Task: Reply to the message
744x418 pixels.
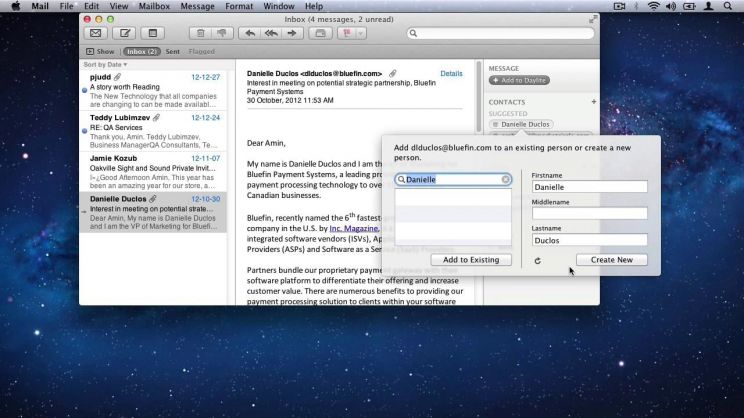Action: [250, 33]
